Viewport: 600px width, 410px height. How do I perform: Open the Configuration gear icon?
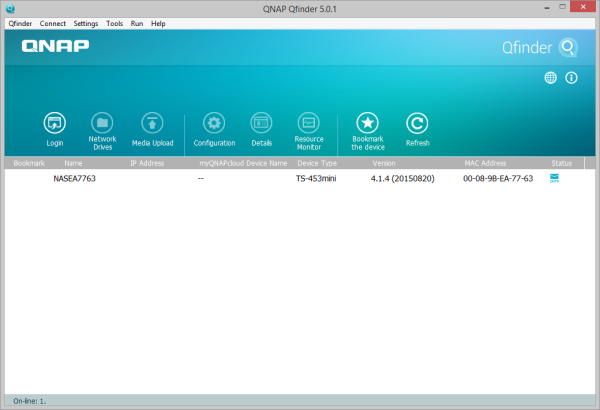(x=213, y=123)
